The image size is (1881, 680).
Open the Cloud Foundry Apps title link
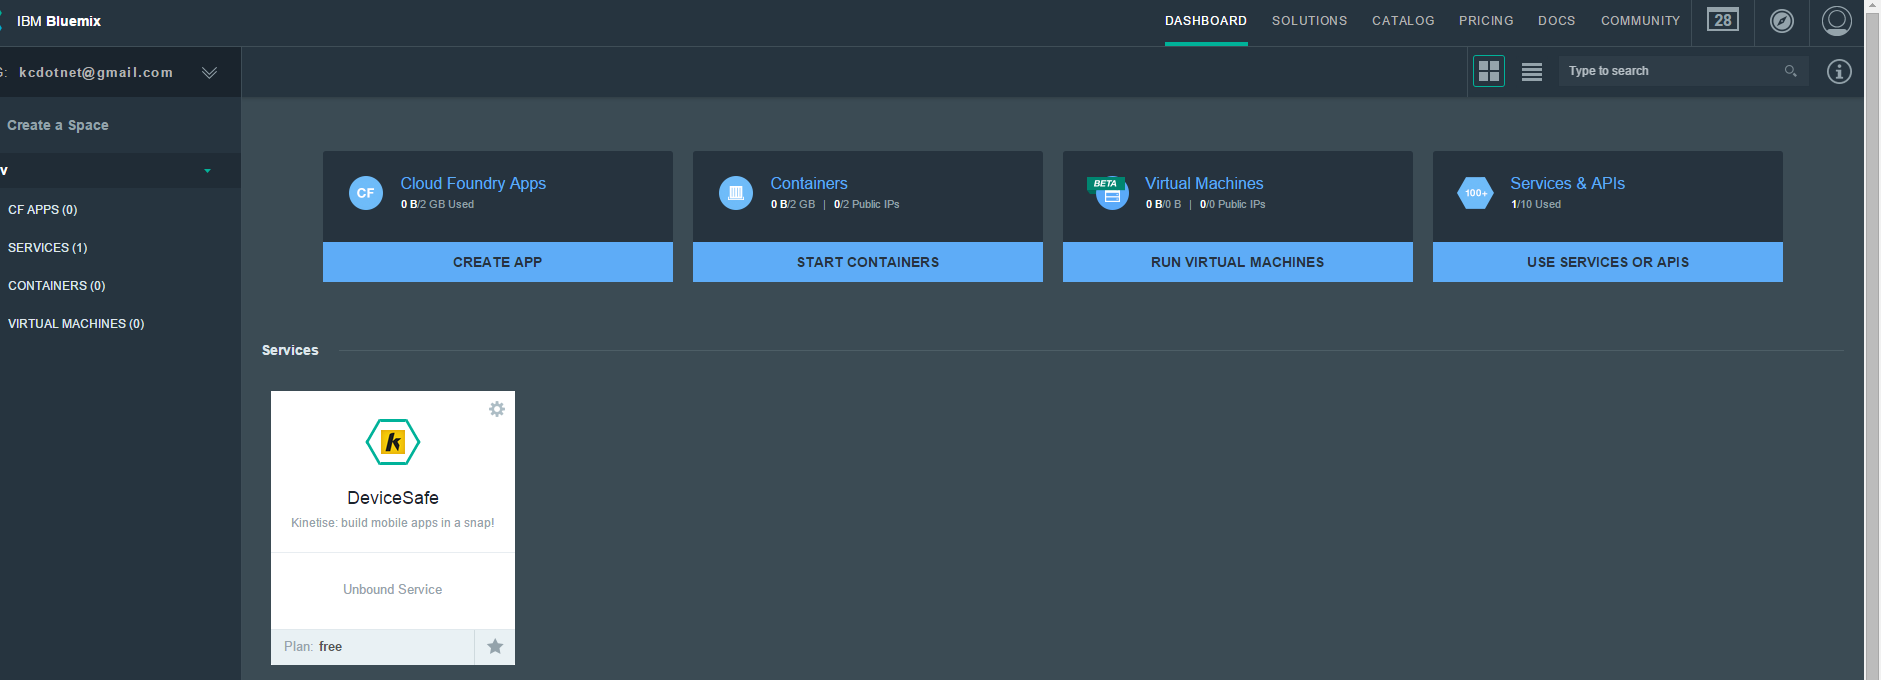pos(473,183)
